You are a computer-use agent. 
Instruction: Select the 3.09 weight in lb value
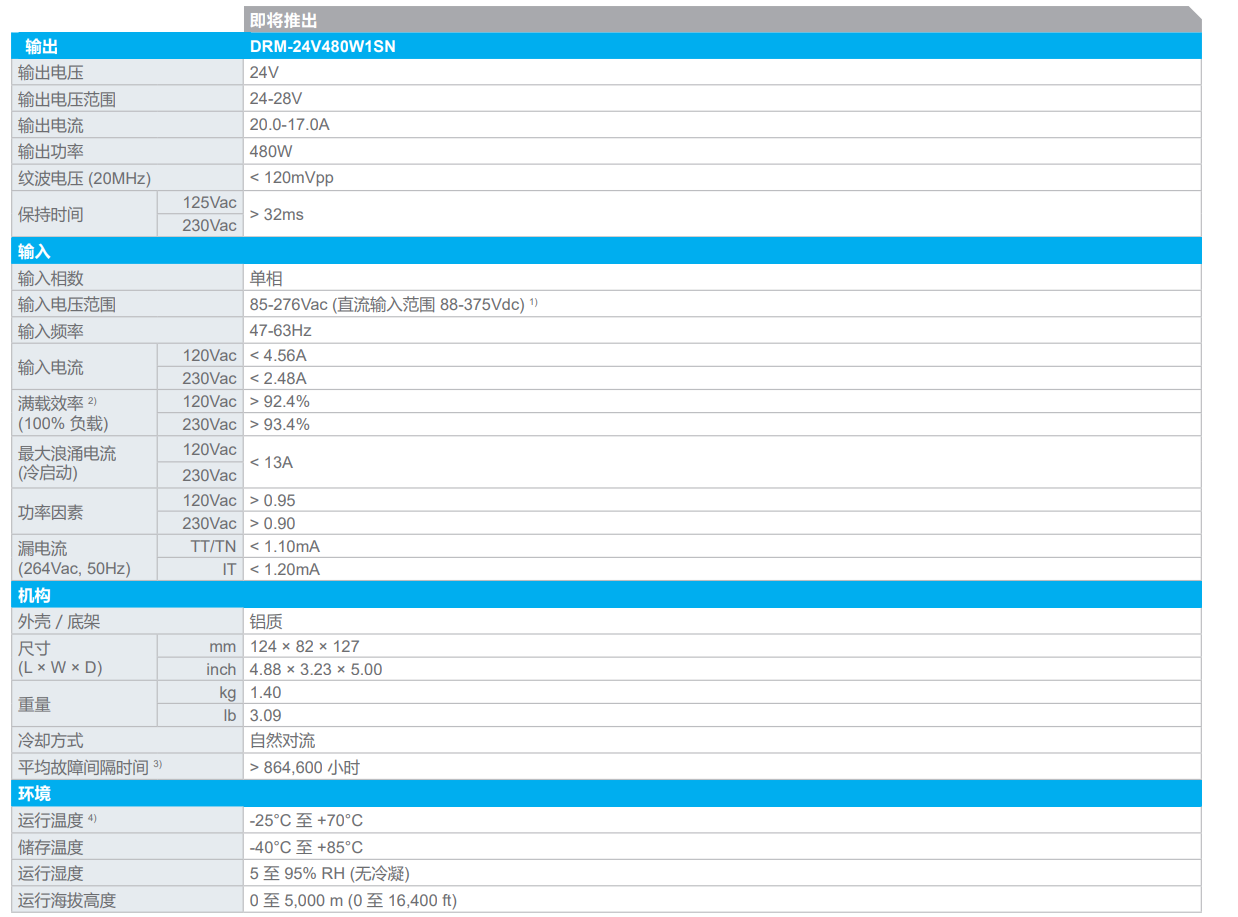click(x=266, y=715)
